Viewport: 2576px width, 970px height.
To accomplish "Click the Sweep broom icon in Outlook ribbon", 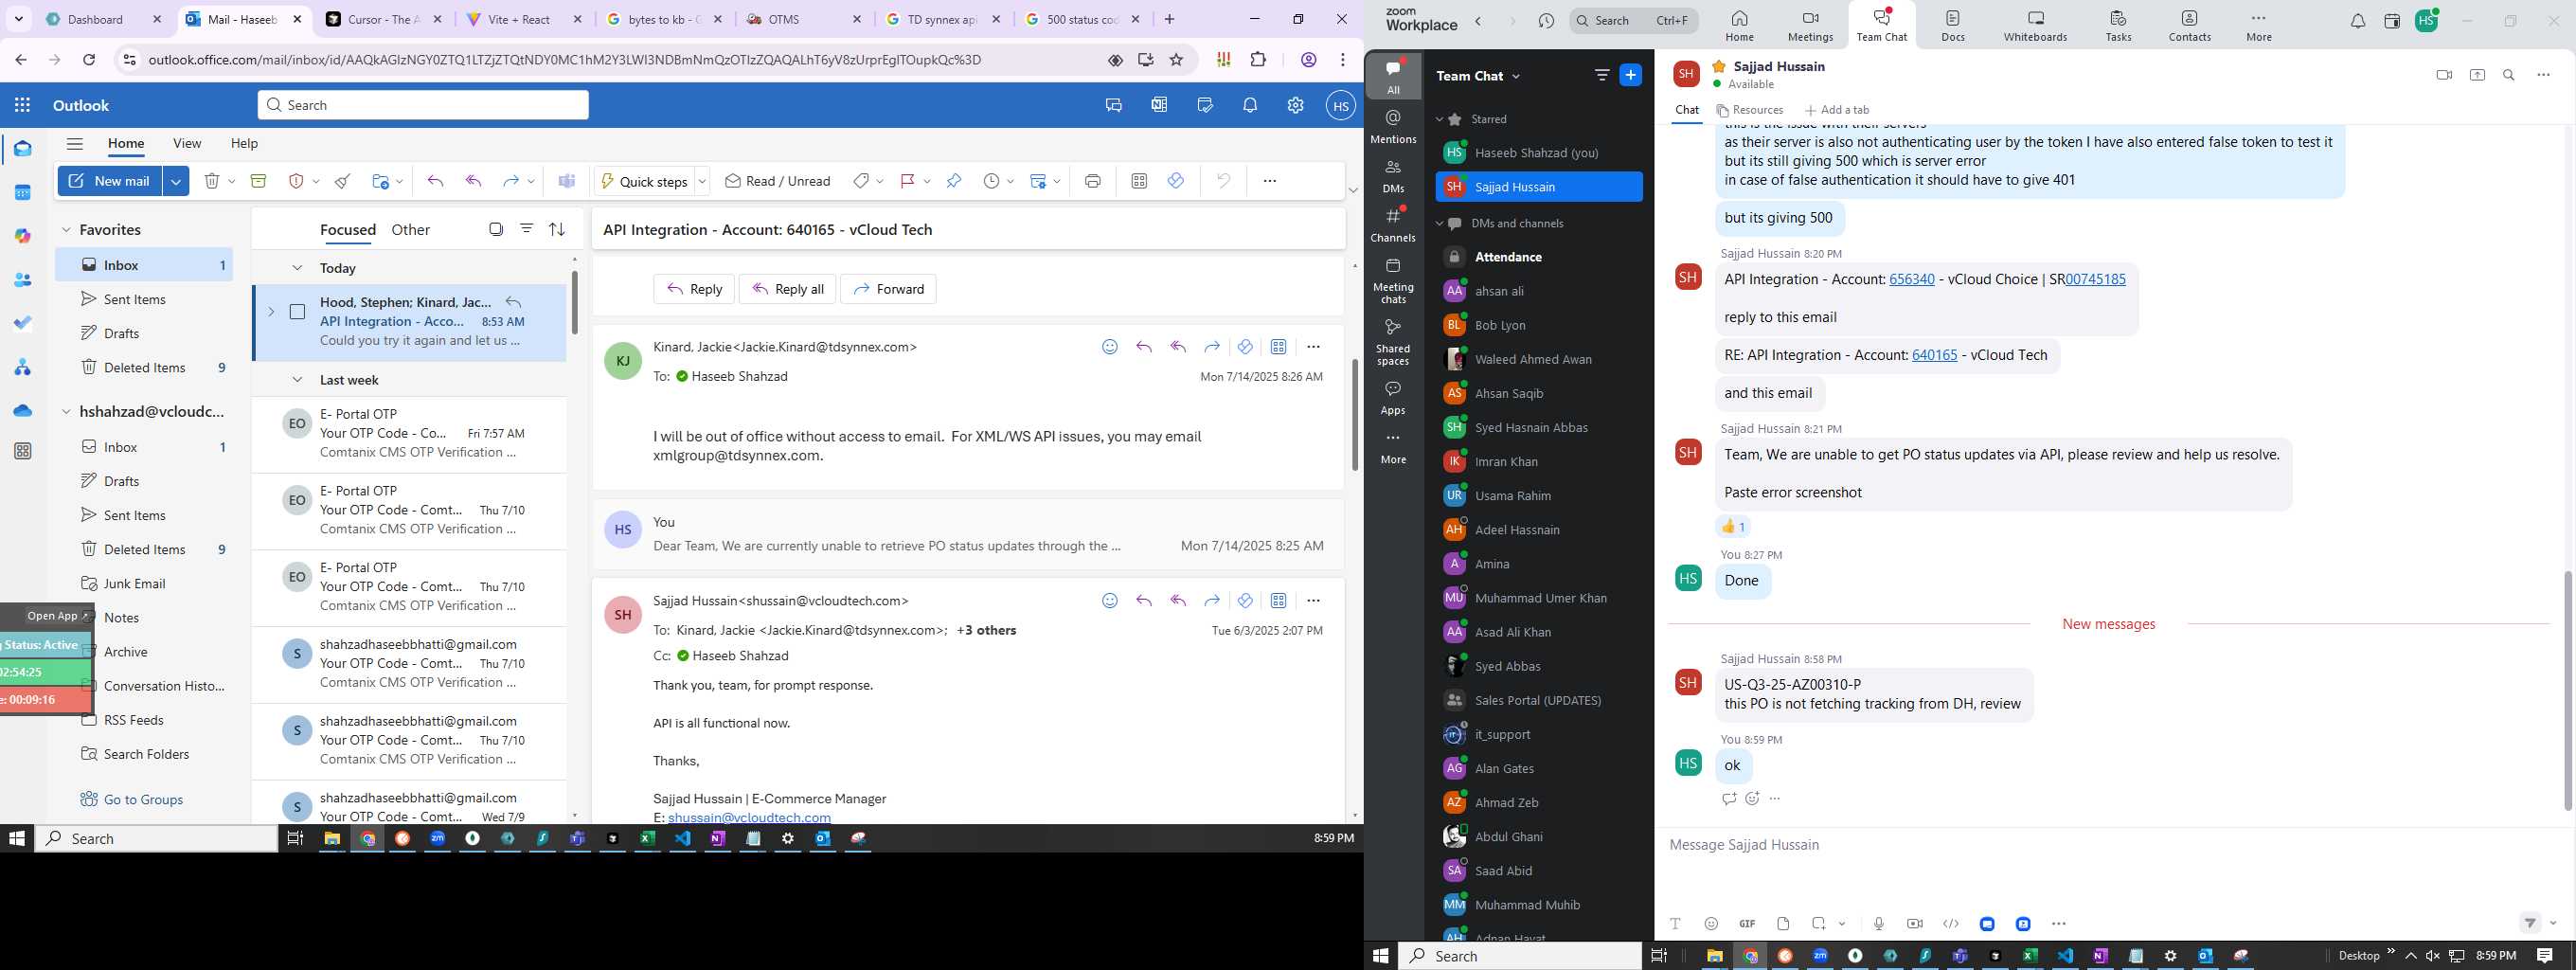I will click(x=343, y=181).
